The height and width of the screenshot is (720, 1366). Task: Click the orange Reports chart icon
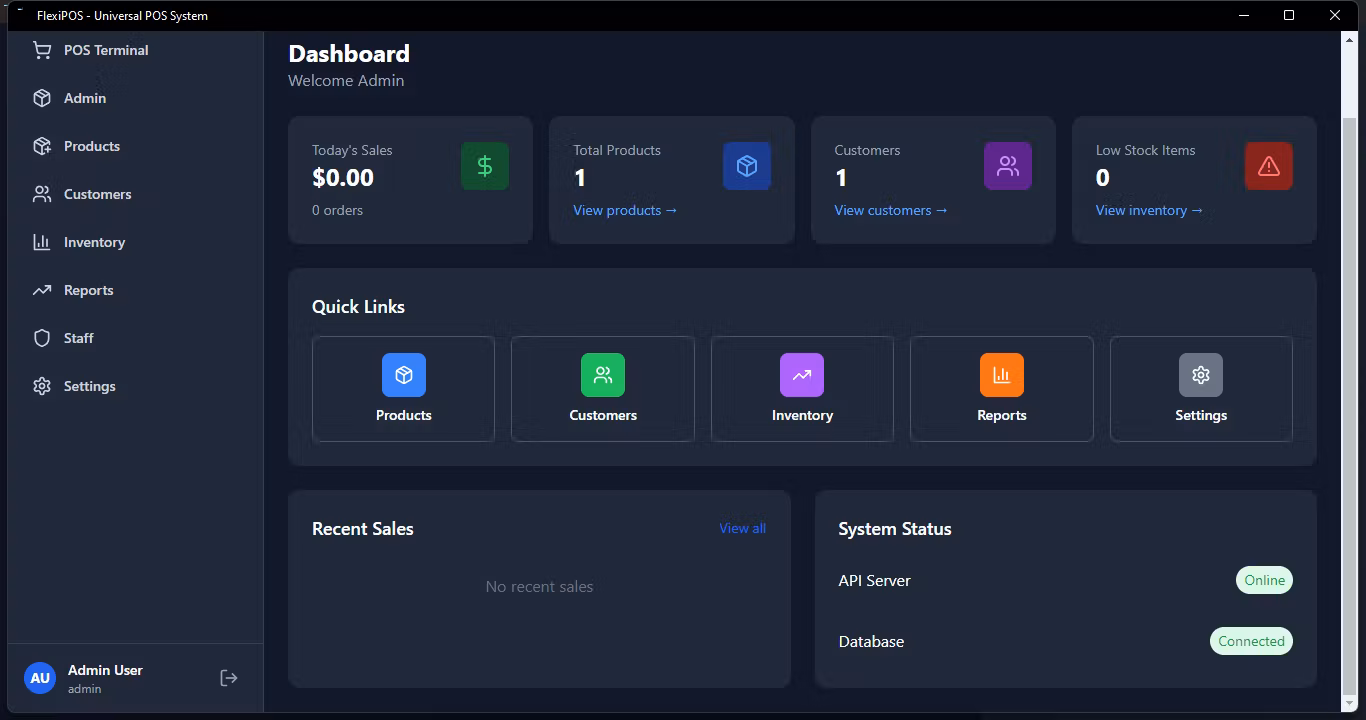click(x=1002, y=375)
